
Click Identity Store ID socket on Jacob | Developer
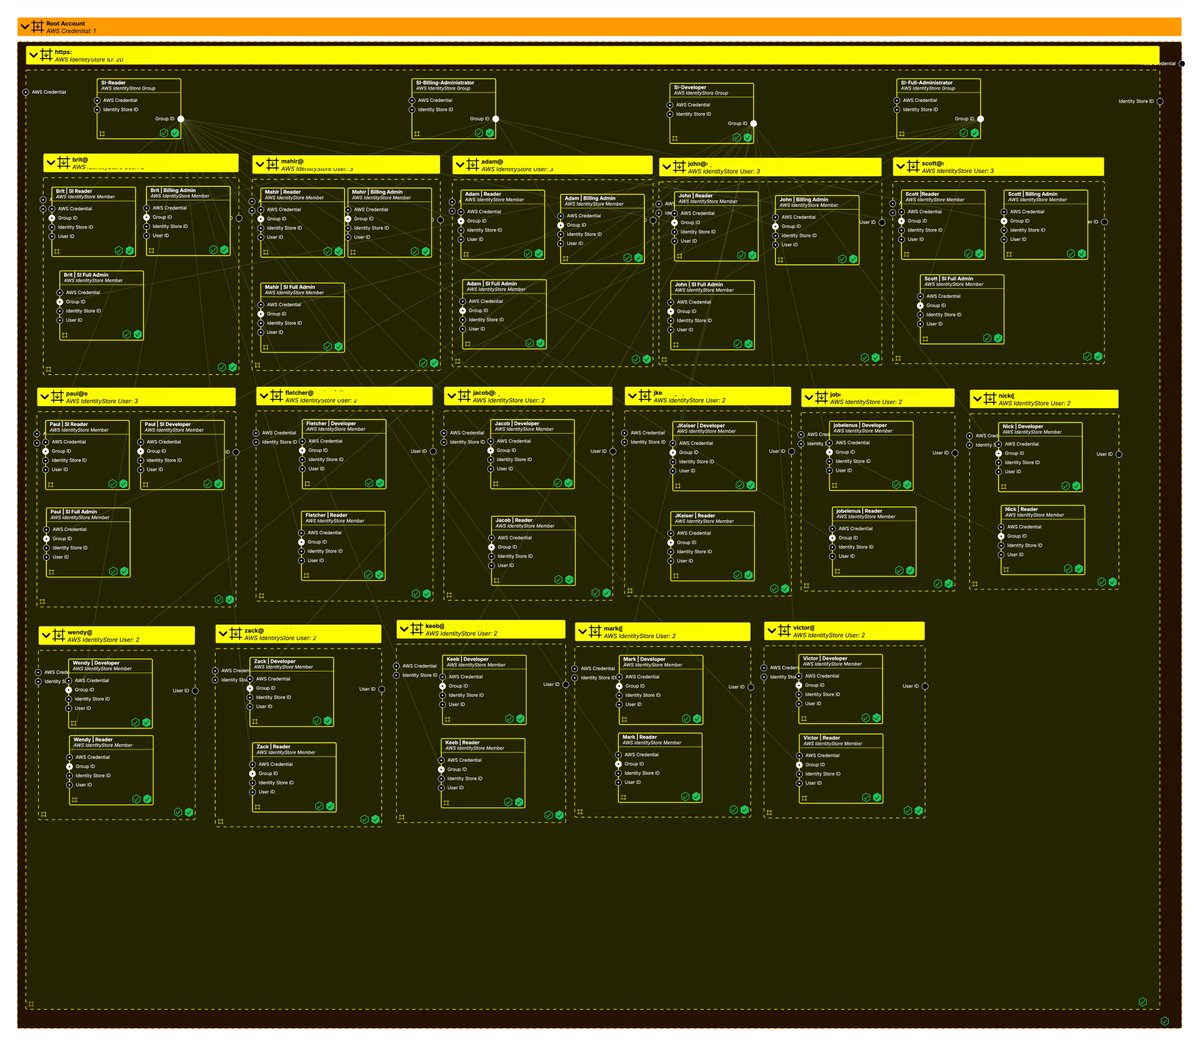(491, 459)
